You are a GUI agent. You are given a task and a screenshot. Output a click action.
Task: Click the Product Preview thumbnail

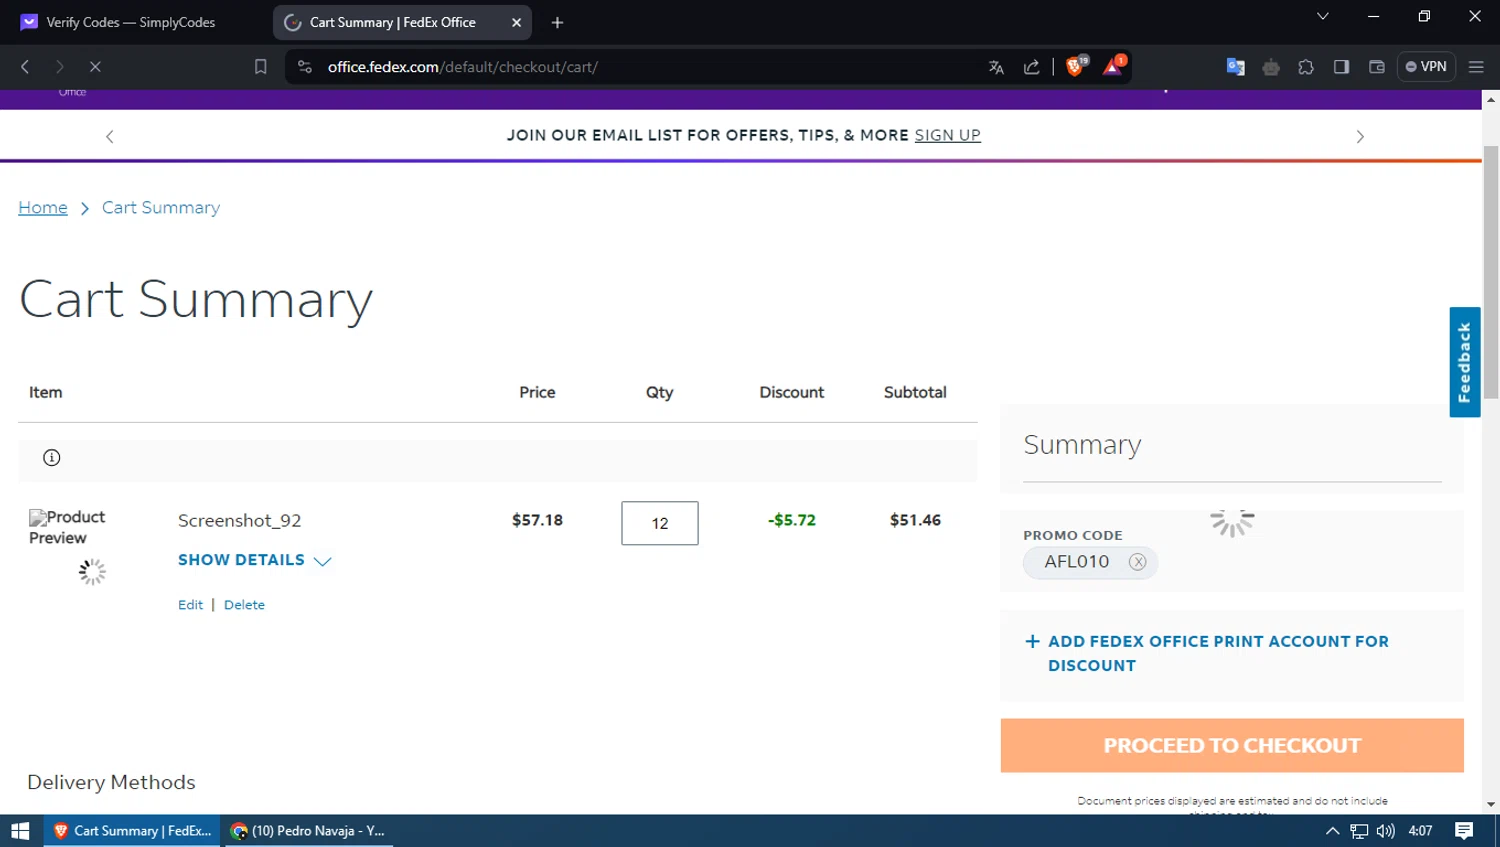[x=67, y=527]
